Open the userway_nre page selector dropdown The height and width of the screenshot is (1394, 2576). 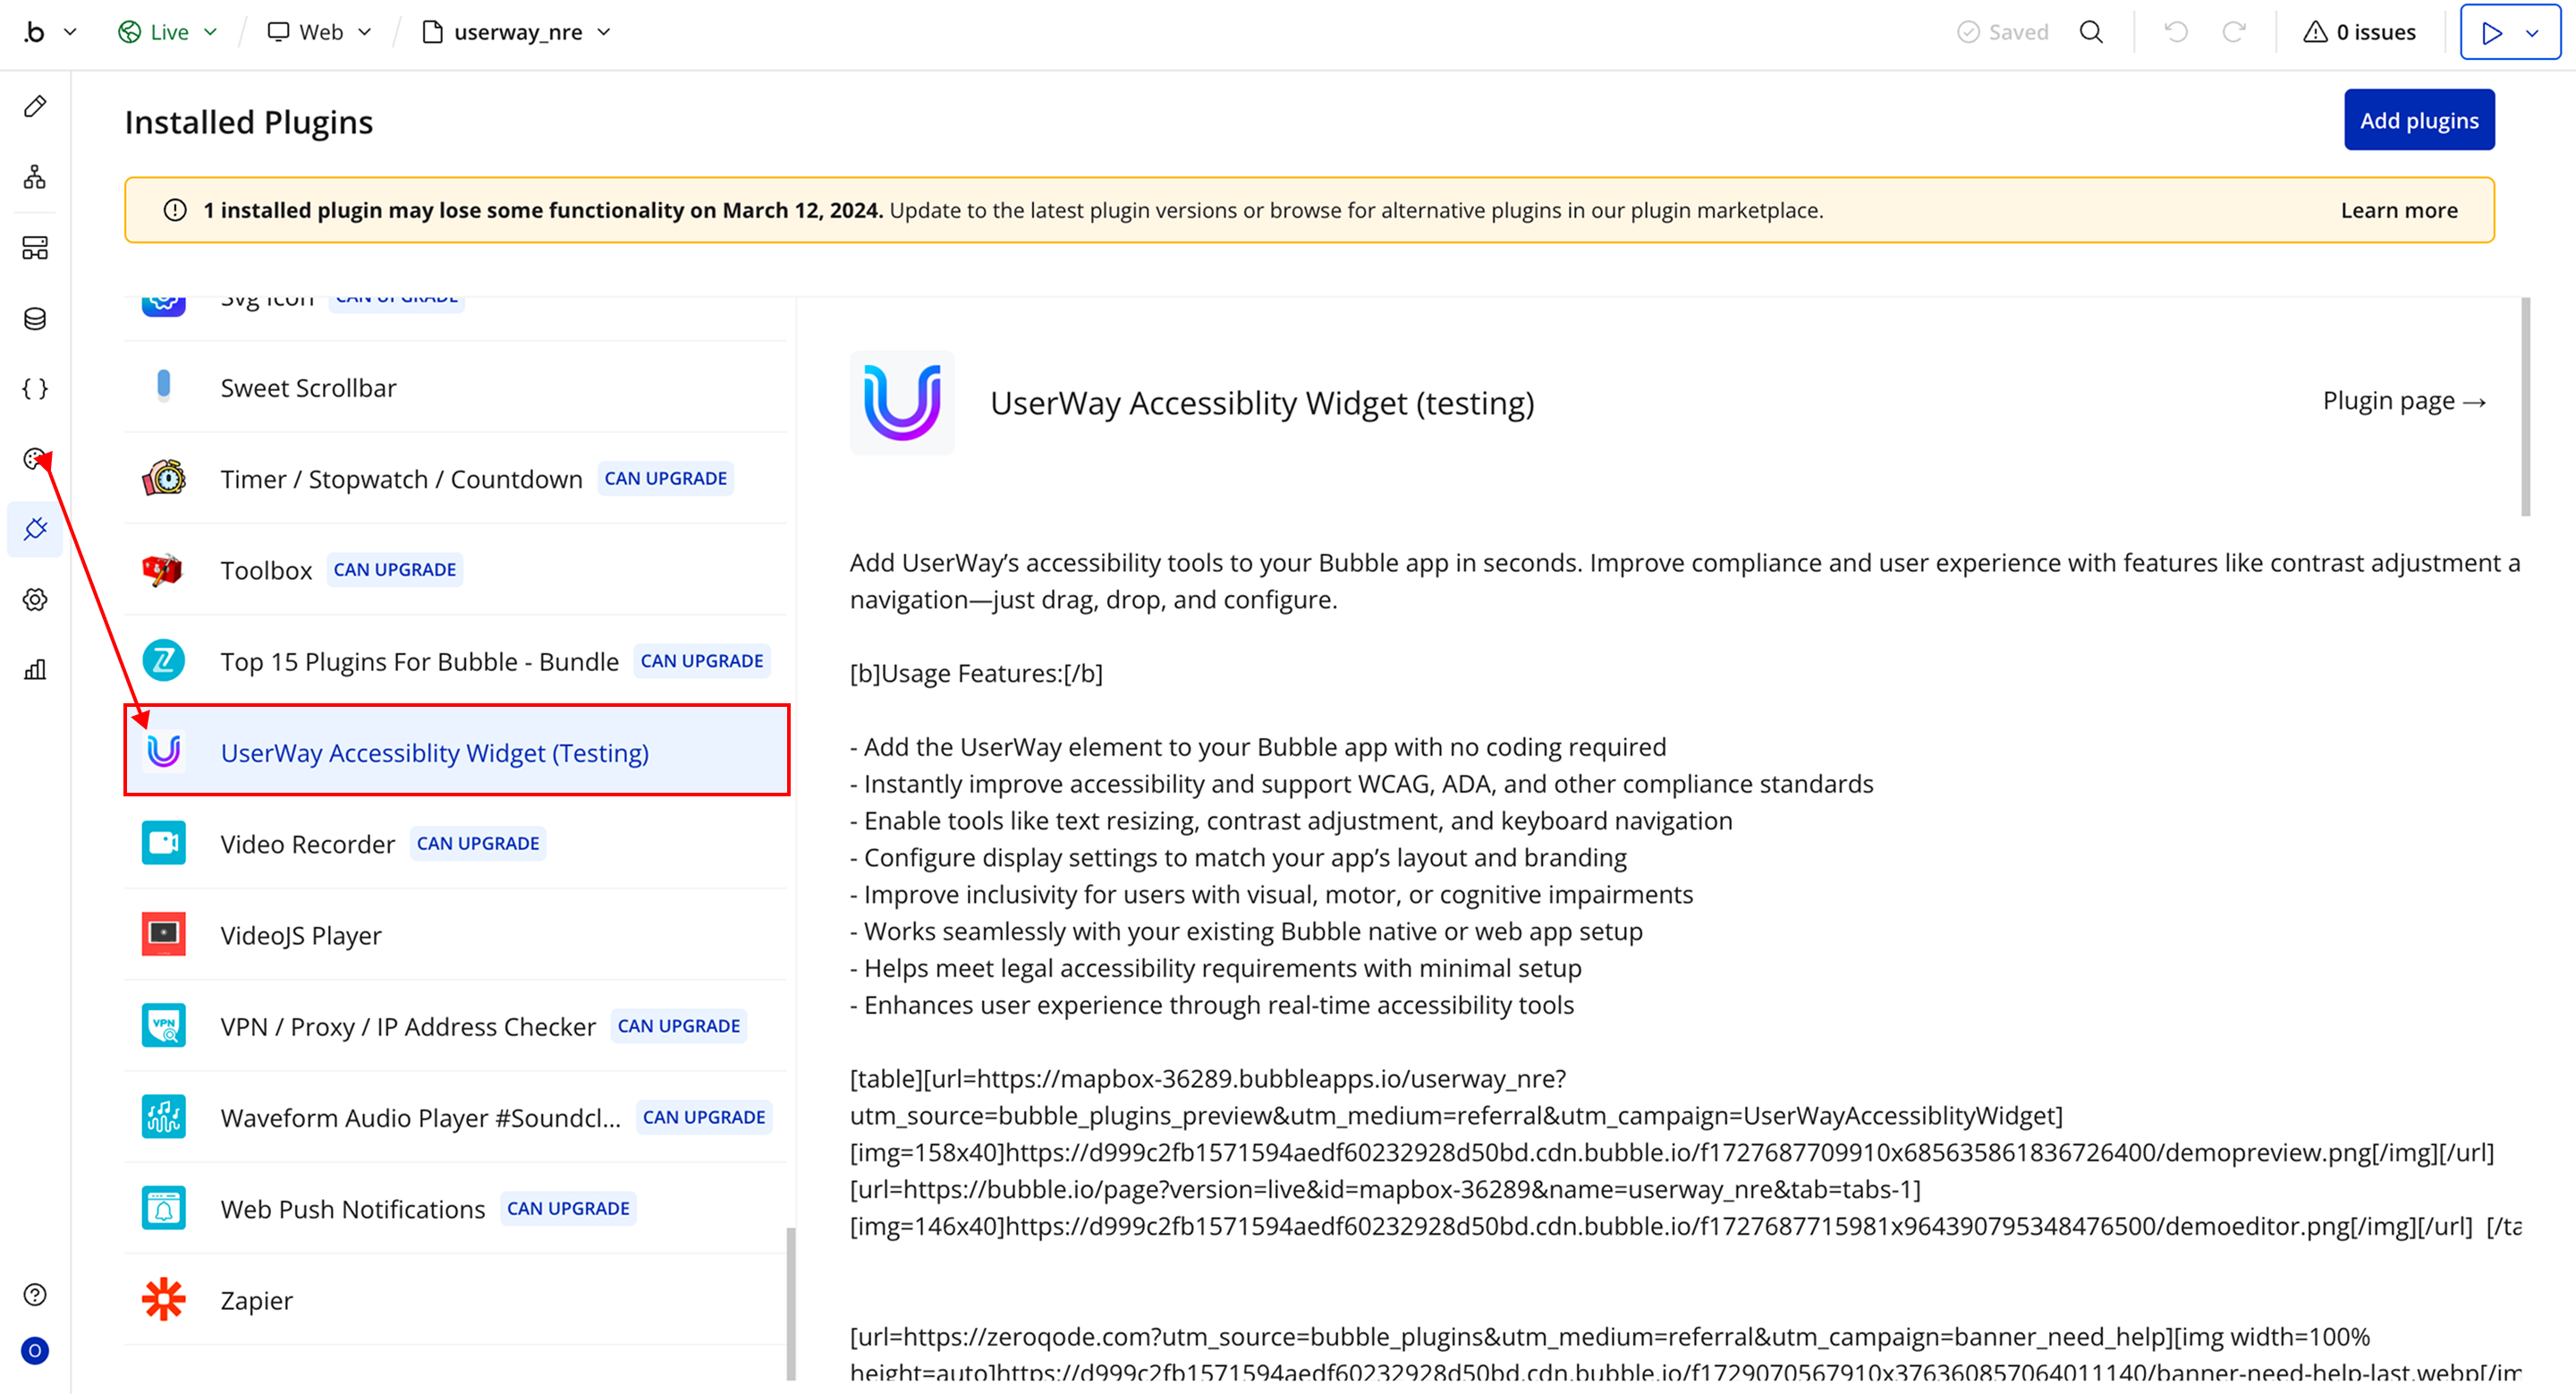pyautogui.click(x=516, y=32)
